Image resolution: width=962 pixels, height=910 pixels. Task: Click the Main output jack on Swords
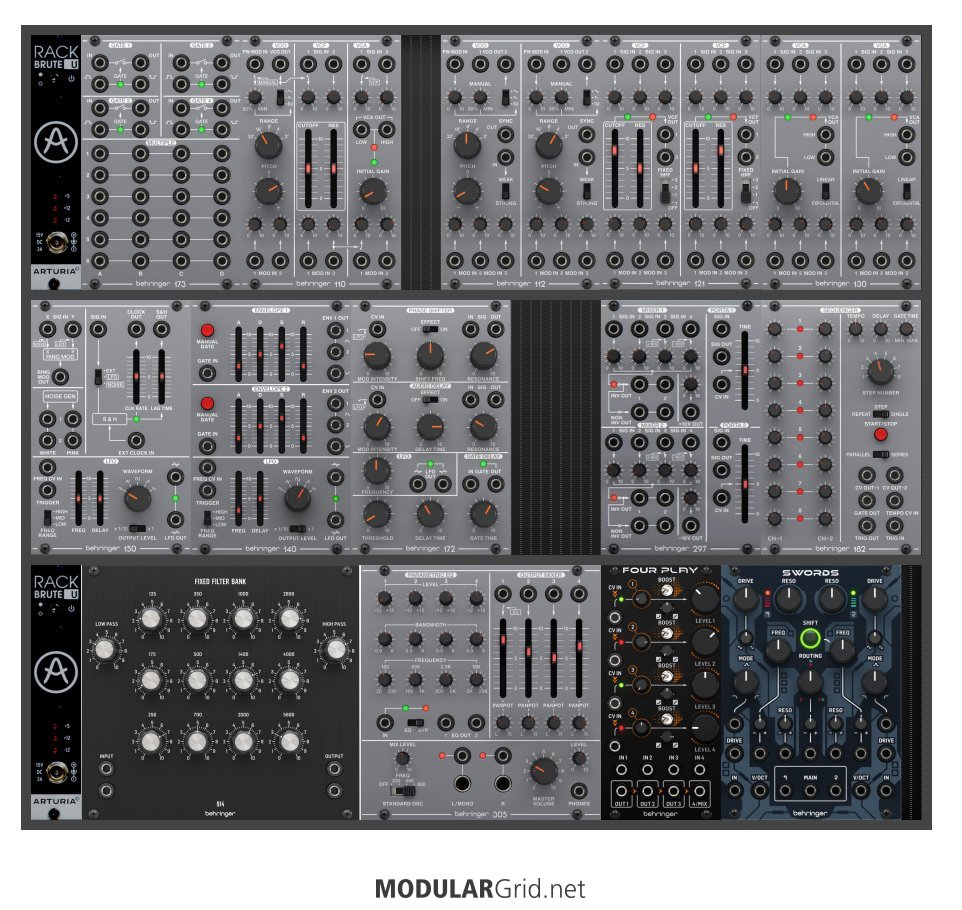point(810,791)
